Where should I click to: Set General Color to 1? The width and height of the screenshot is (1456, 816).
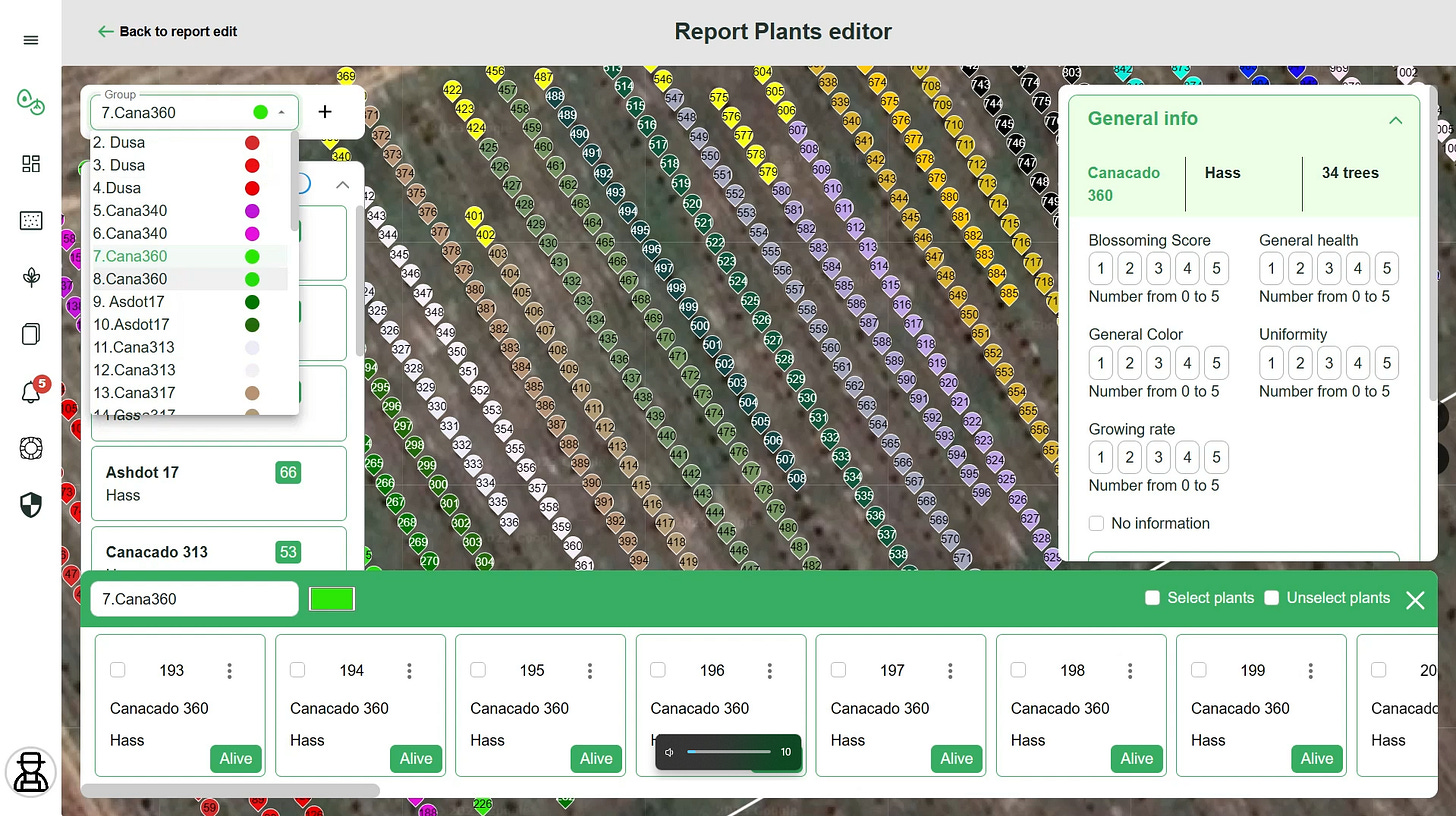[1101, 363]
